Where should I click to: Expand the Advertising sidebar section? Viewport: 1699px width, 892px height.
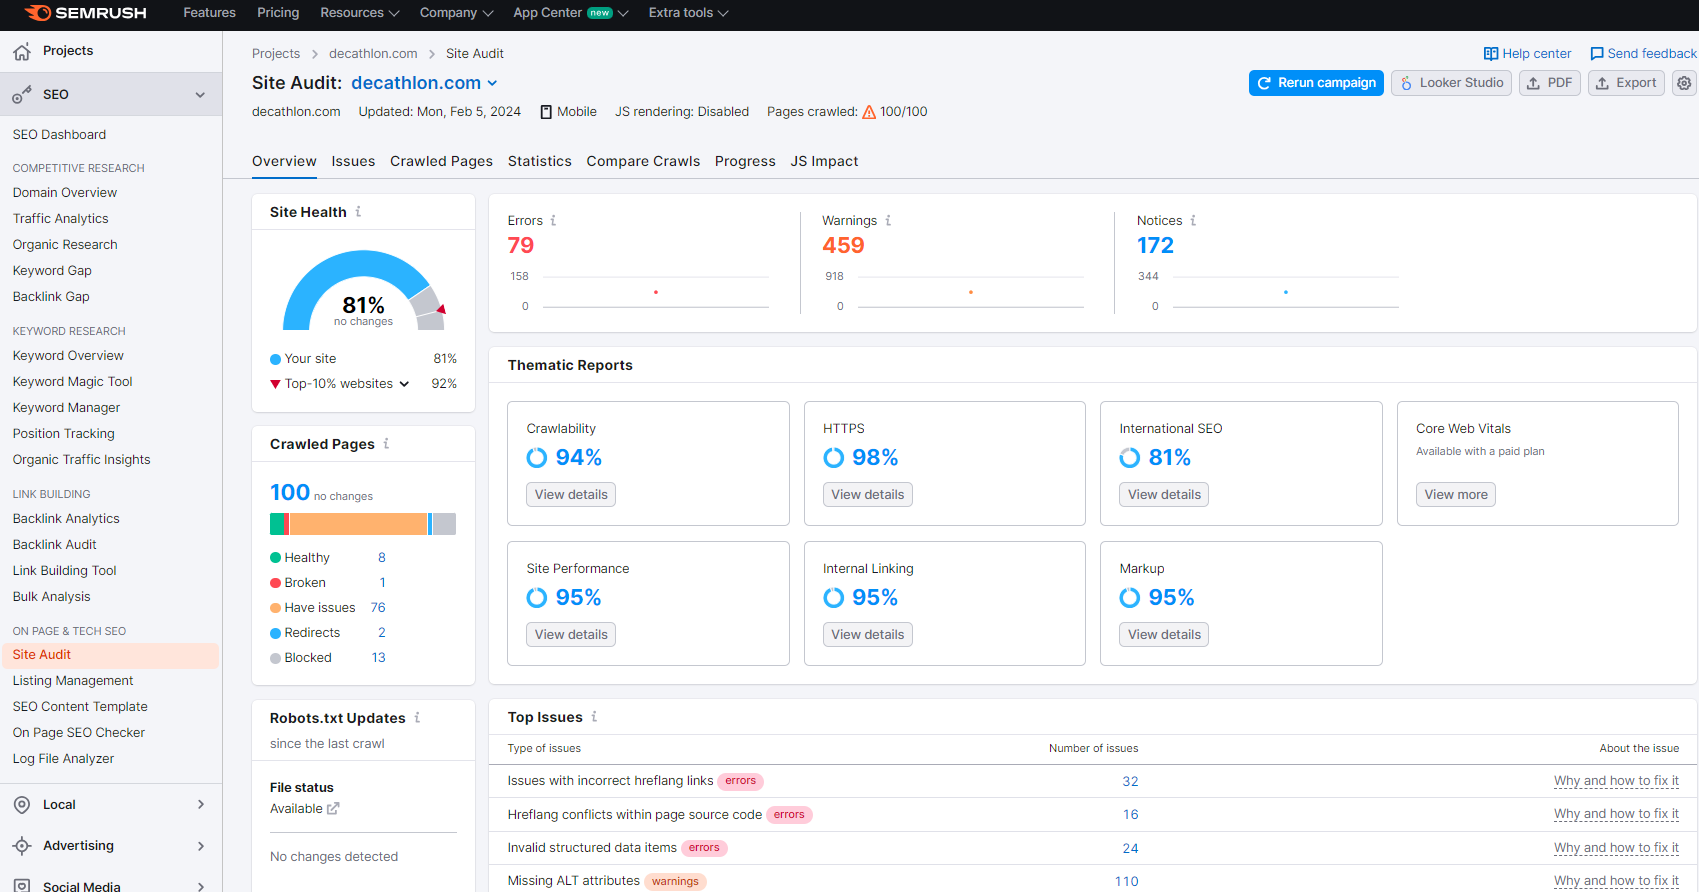click(x=201, y=846)
